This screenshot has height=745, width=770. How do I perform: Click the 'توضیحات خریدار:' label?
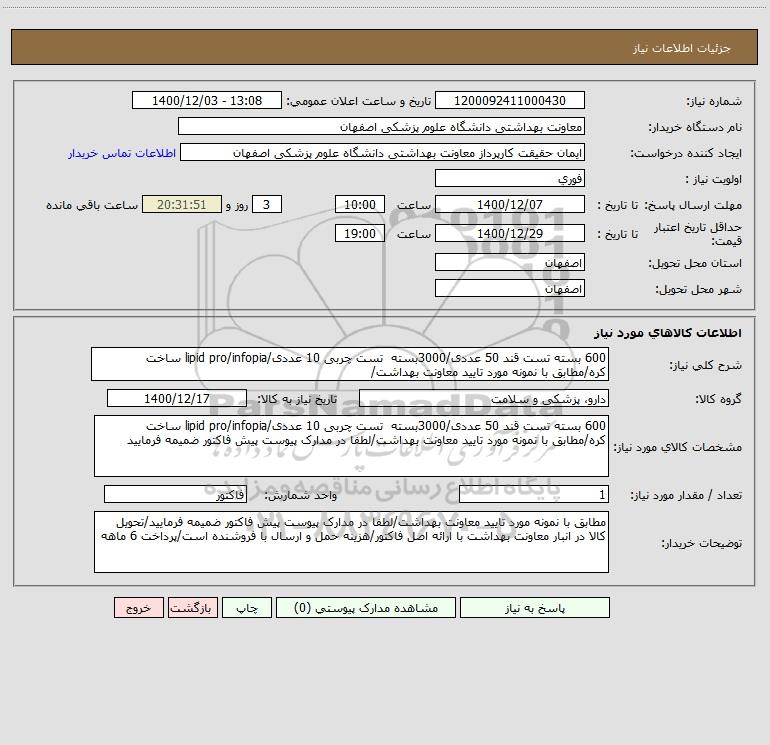click(702, 544)
